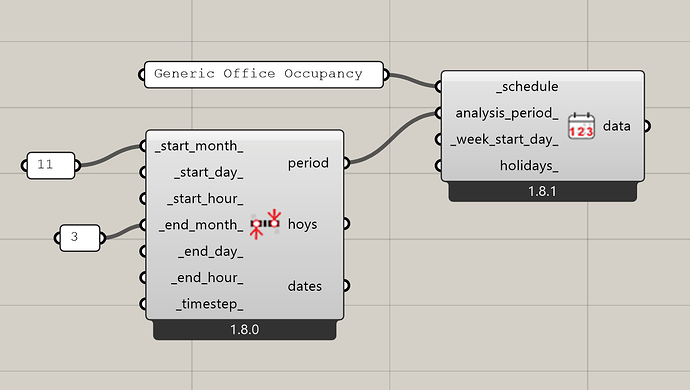Click the _schedule input parameter
The width and height of the screenshot is (690, 390).
[x=527, y=87]
